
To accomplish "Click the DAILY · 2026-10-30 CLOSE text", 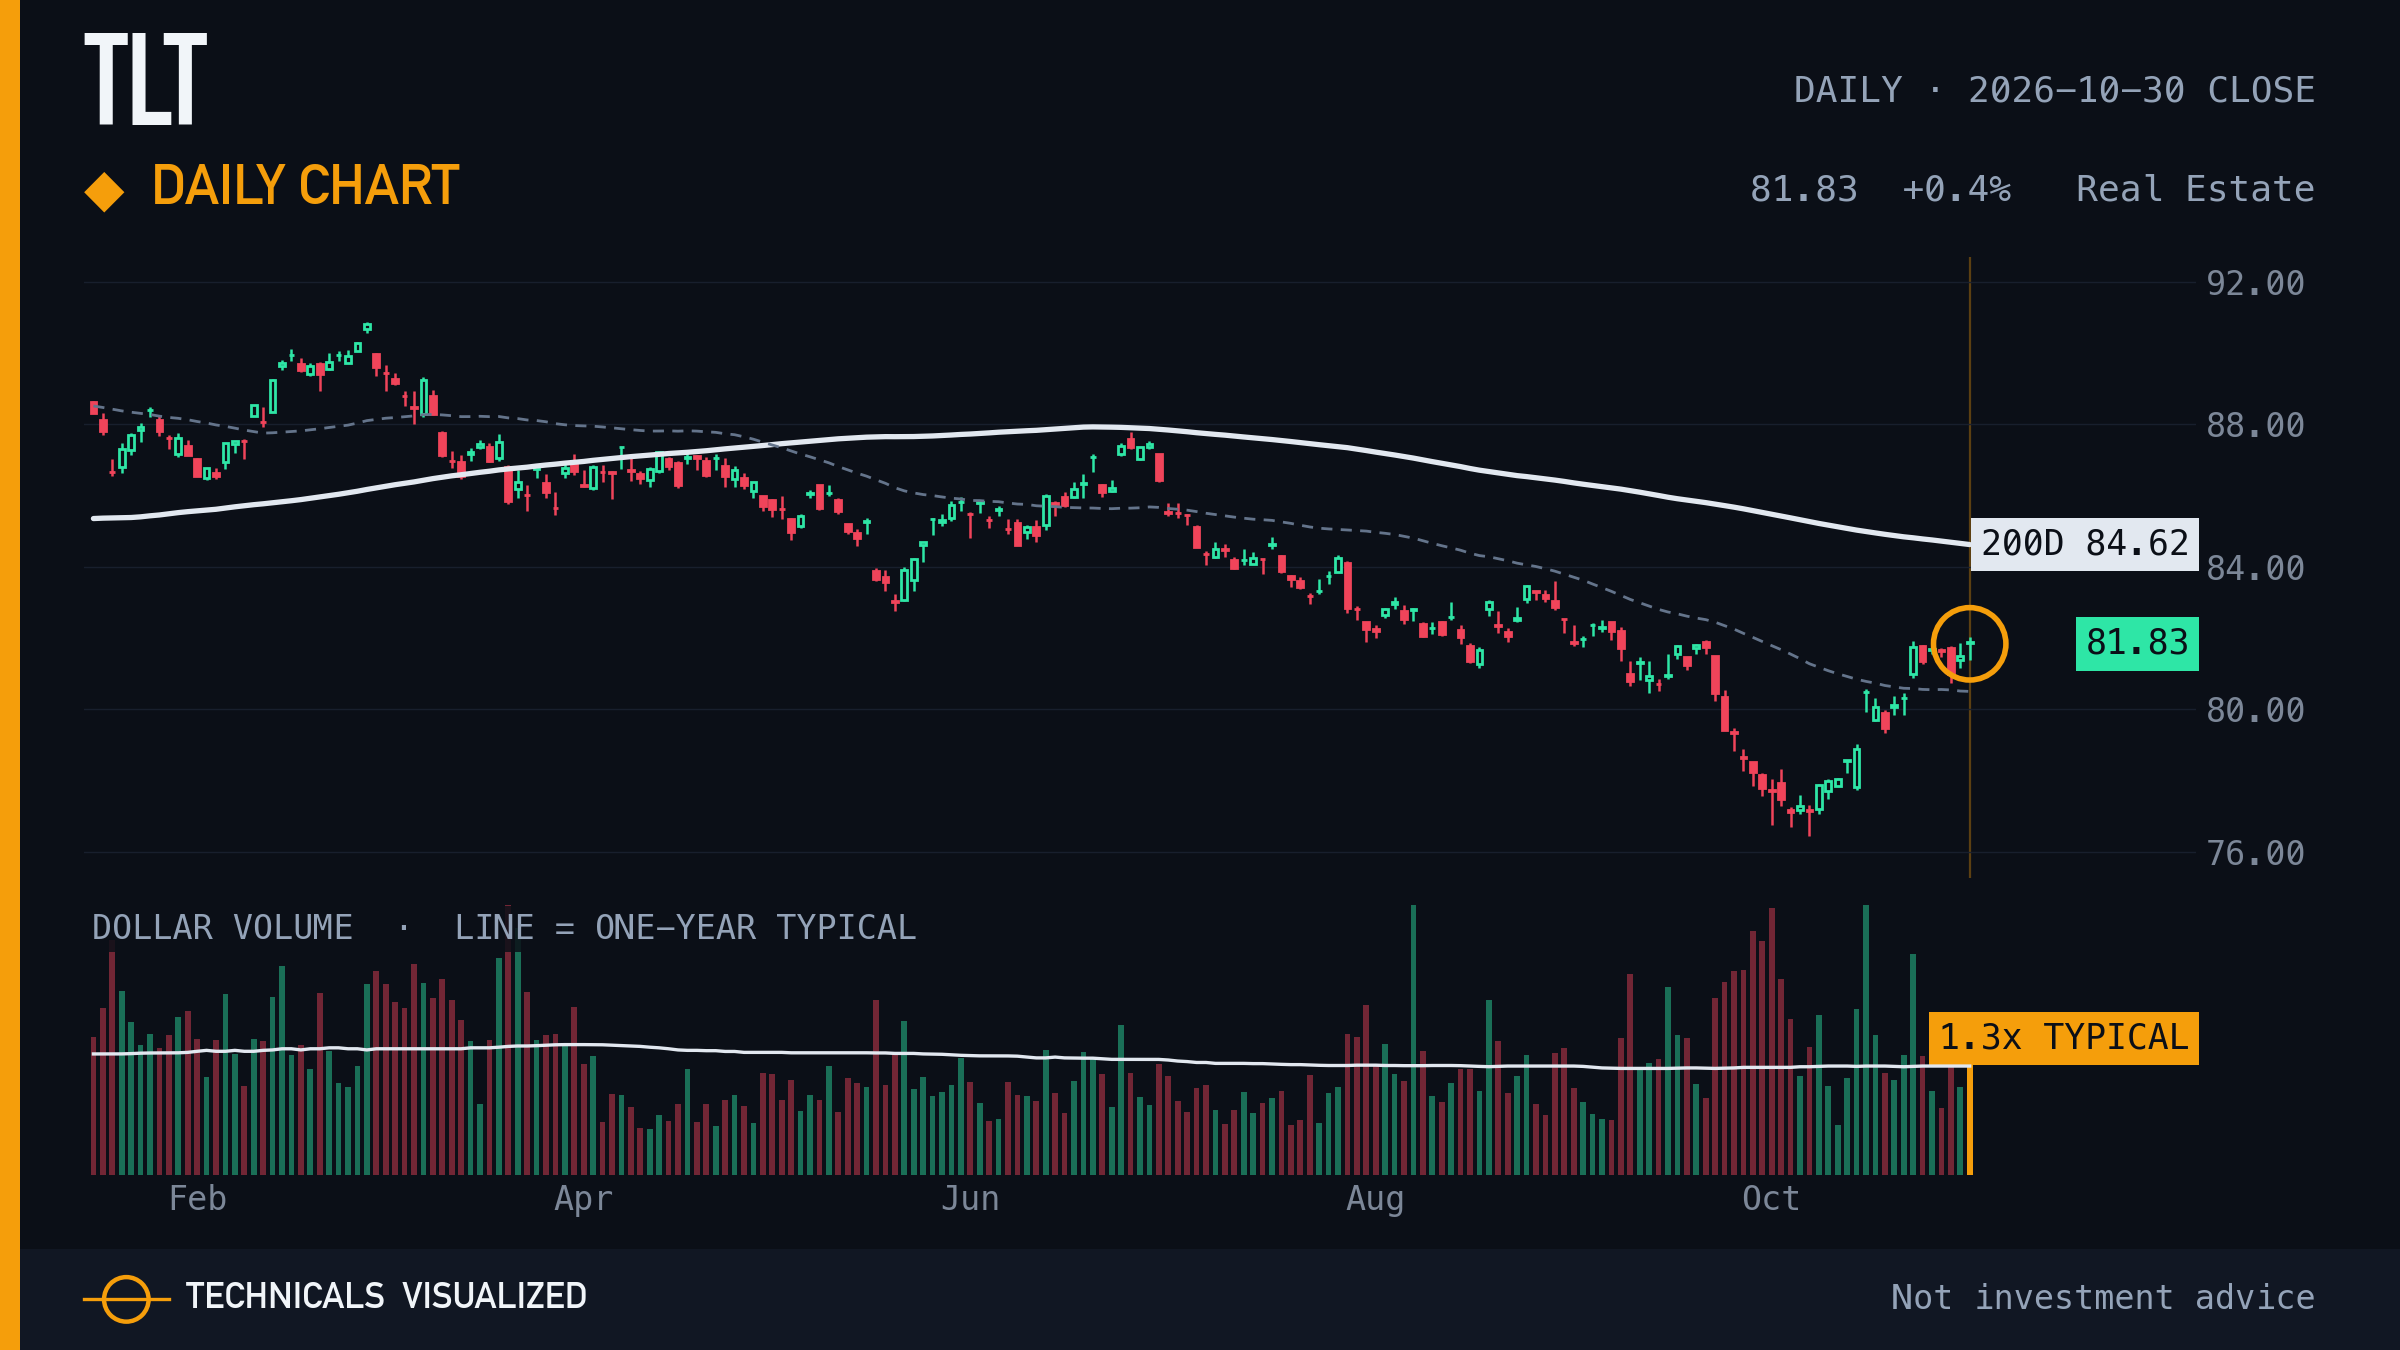I will (x=2054, y=90).
